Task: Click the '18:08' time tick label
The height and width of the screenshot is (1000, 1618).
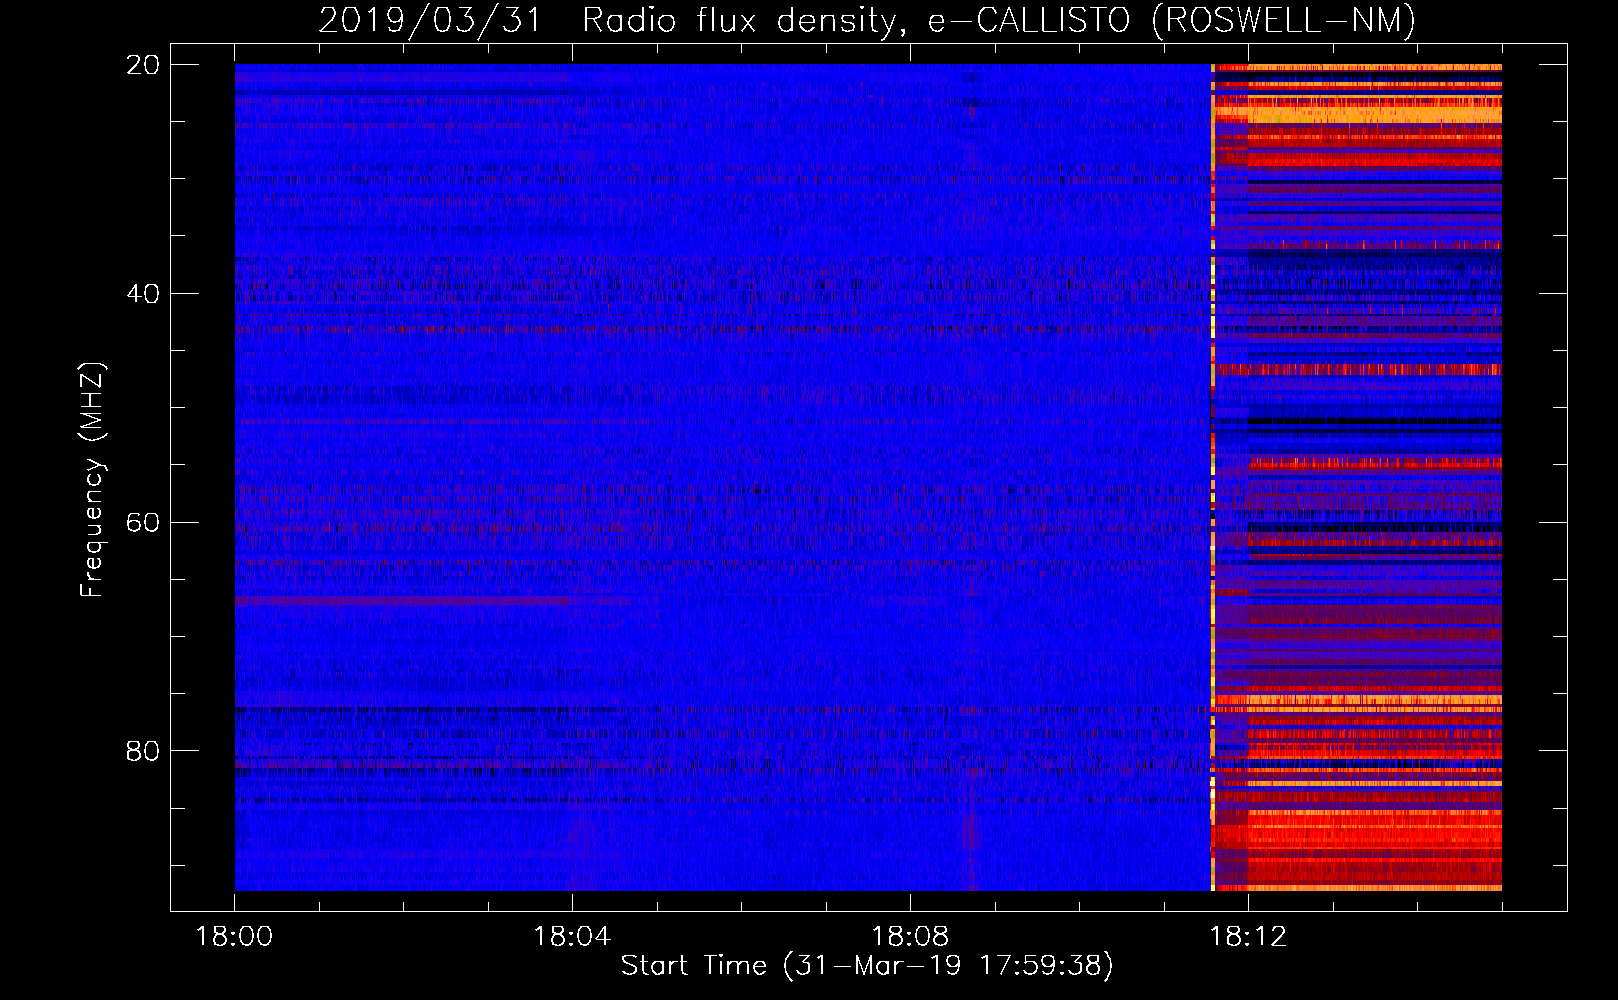Action: pos(910,937)
